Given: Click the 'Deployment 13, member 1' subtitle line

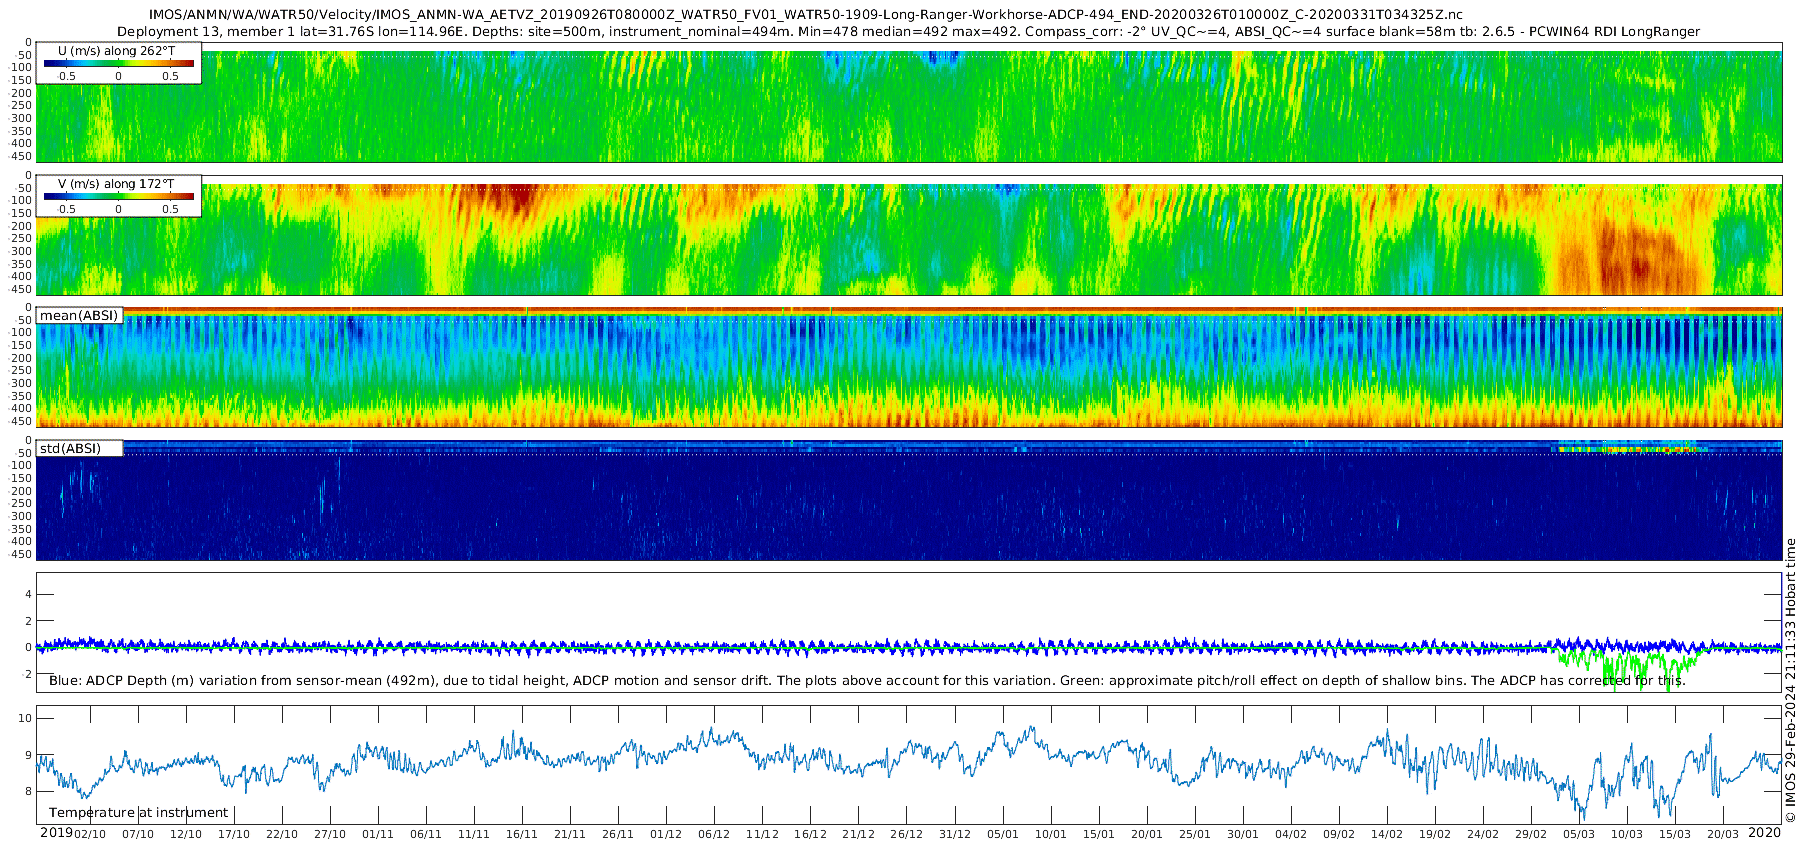Looking at the screenshot, I should click(x=908, y=32).
